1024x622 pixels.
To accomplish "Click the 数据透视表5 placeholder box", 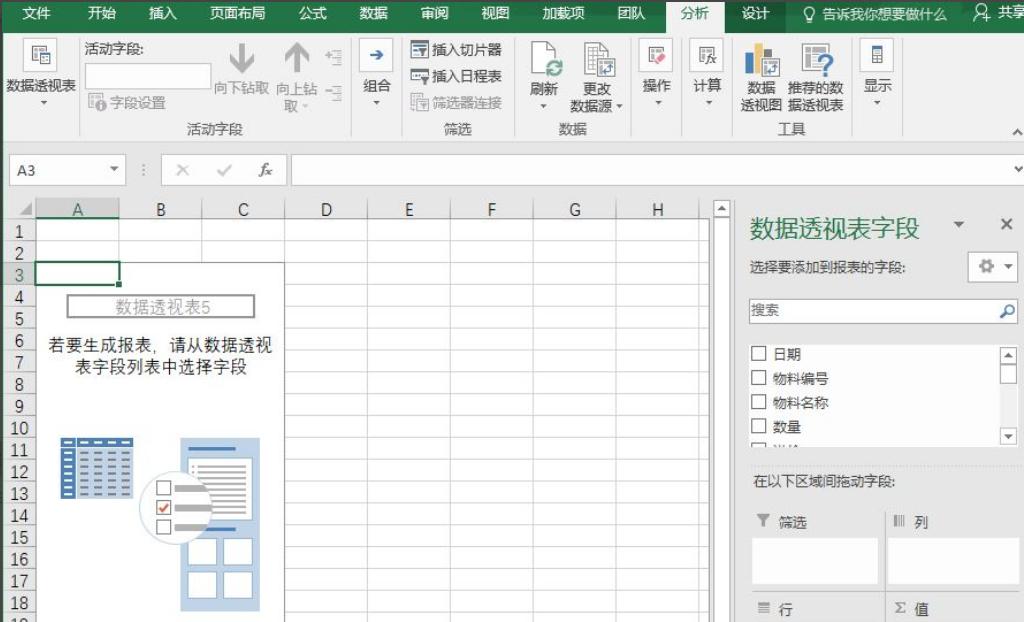I will tap(161, 306).
